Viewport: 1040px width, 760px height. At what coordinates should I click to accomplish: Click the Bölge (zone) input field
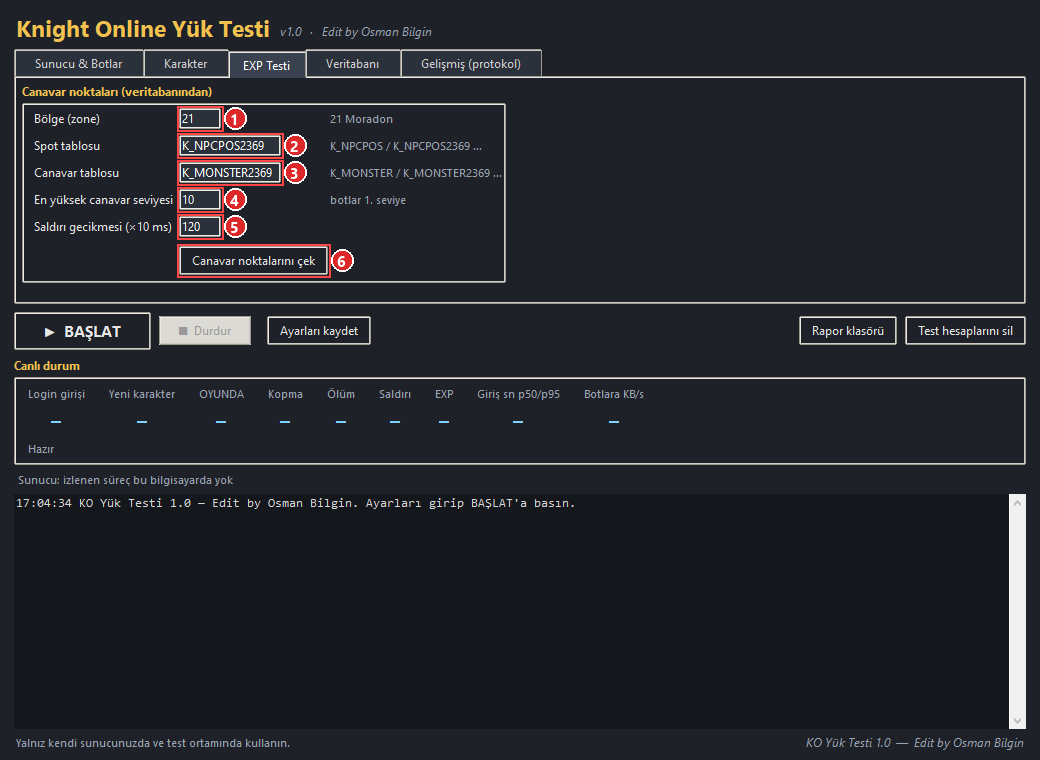click(200, 119)
